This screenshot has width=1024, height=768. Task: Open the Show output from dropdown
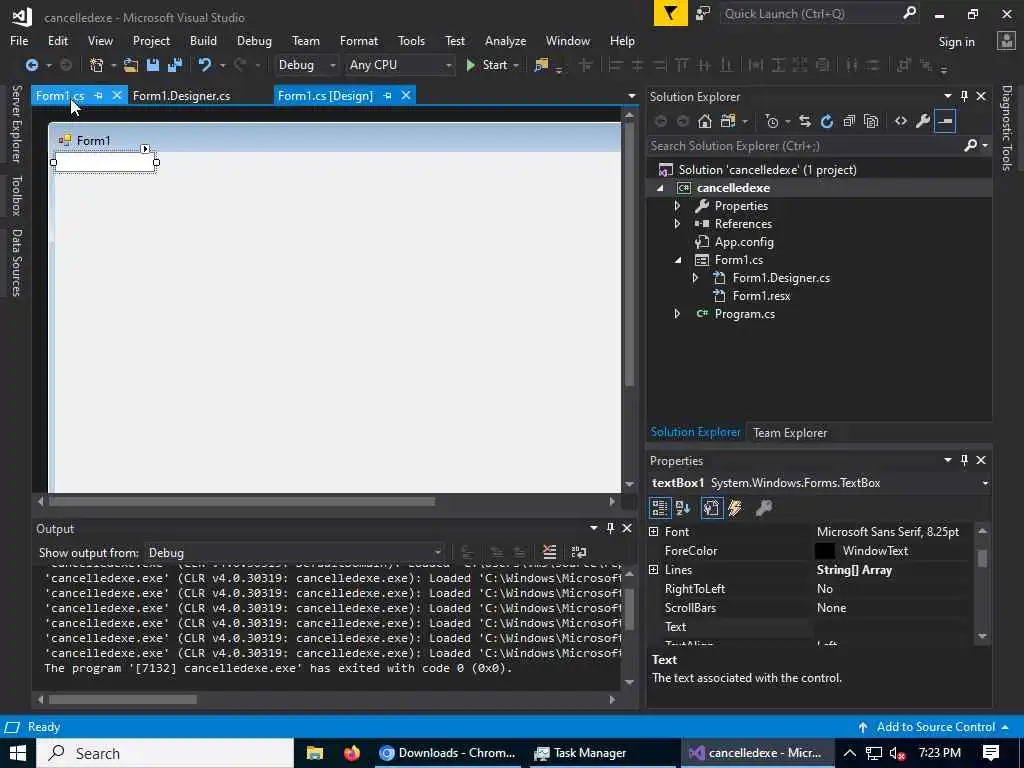(x=295, y=552)
